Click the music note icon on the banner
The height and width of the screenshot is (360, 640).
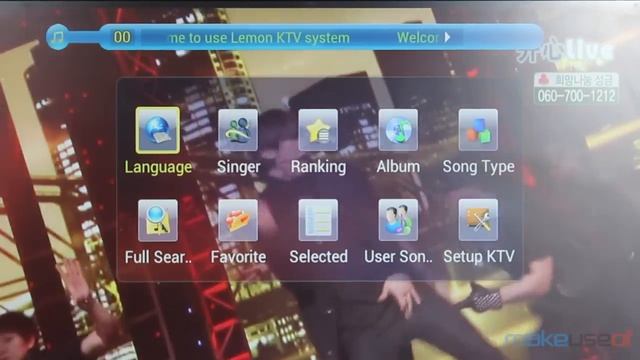coord(58,37)
